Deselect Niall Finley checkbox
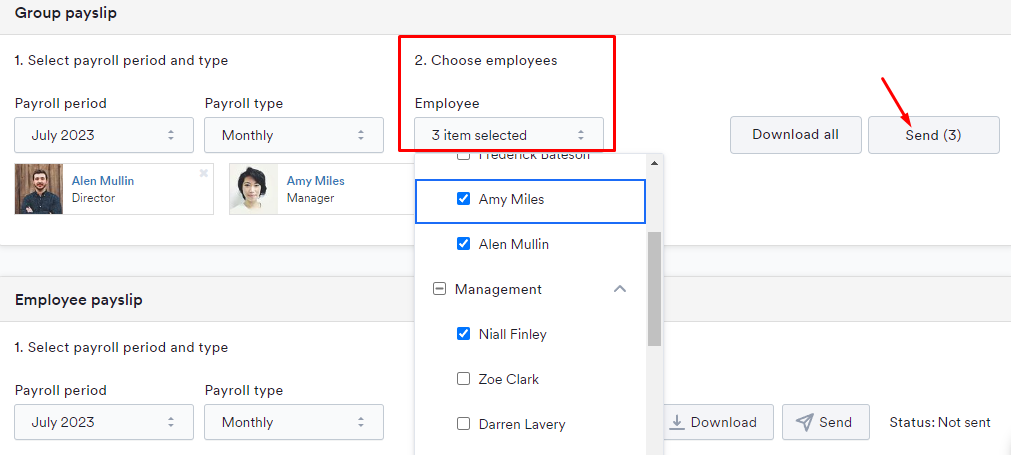The width and height of the screenshot is (1011, 455). point(463,334)
